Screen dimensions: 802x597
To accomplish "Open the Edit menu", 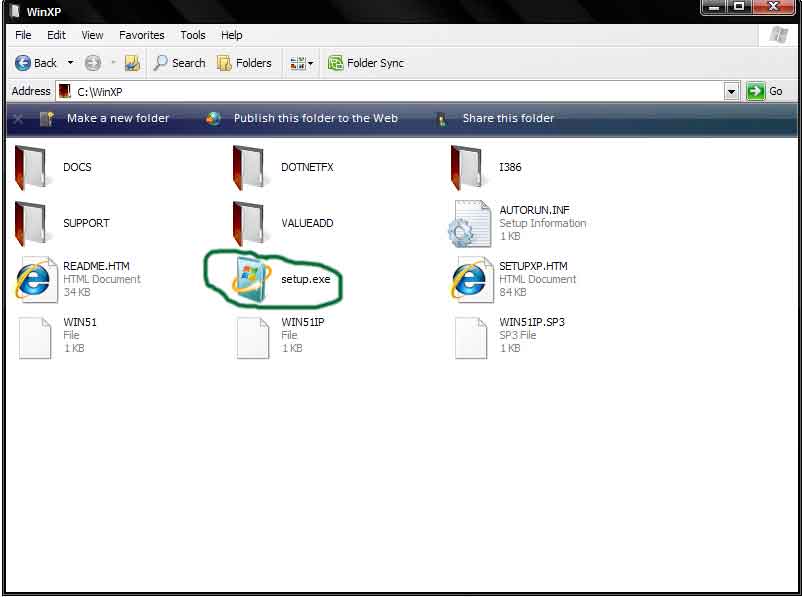I will tap(56, 35).
